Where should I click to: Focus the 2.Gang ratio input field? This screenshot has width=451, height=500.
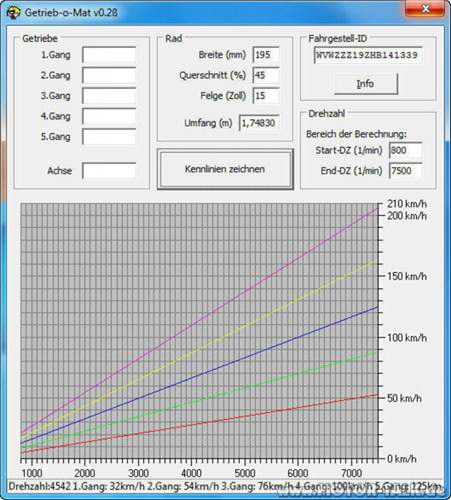pos(109,75)
